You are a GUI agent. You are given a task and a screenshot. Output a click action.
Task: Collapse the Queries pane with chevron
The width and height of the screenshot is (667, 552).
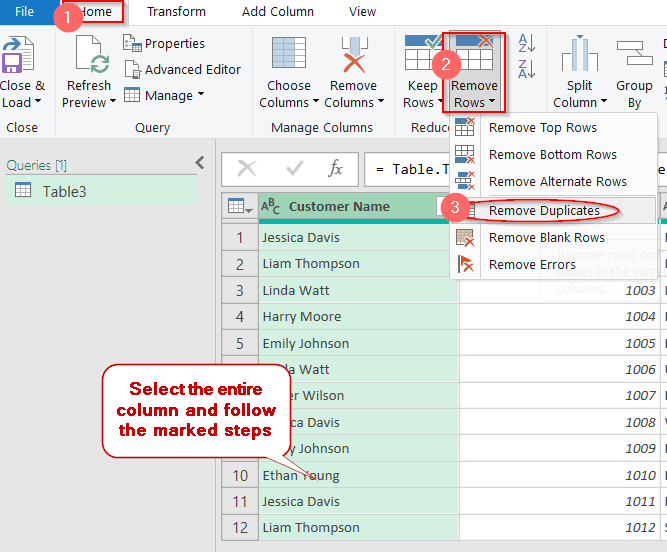pos(200,162)
